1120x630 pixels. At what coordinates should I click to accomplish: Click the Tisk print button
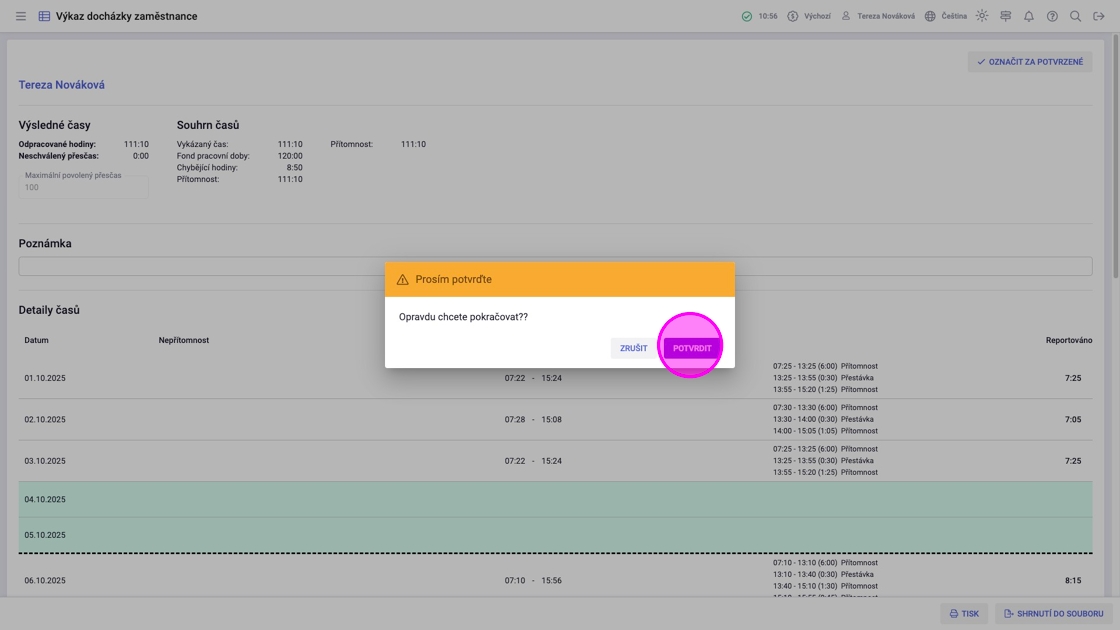964,614
